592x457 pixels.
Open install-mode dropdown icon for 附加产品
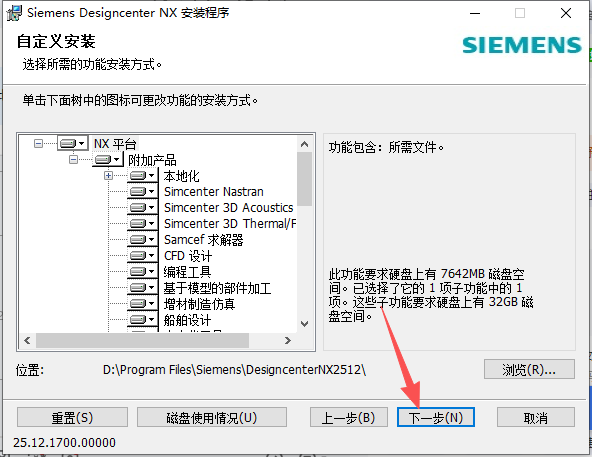coord(108,159)
